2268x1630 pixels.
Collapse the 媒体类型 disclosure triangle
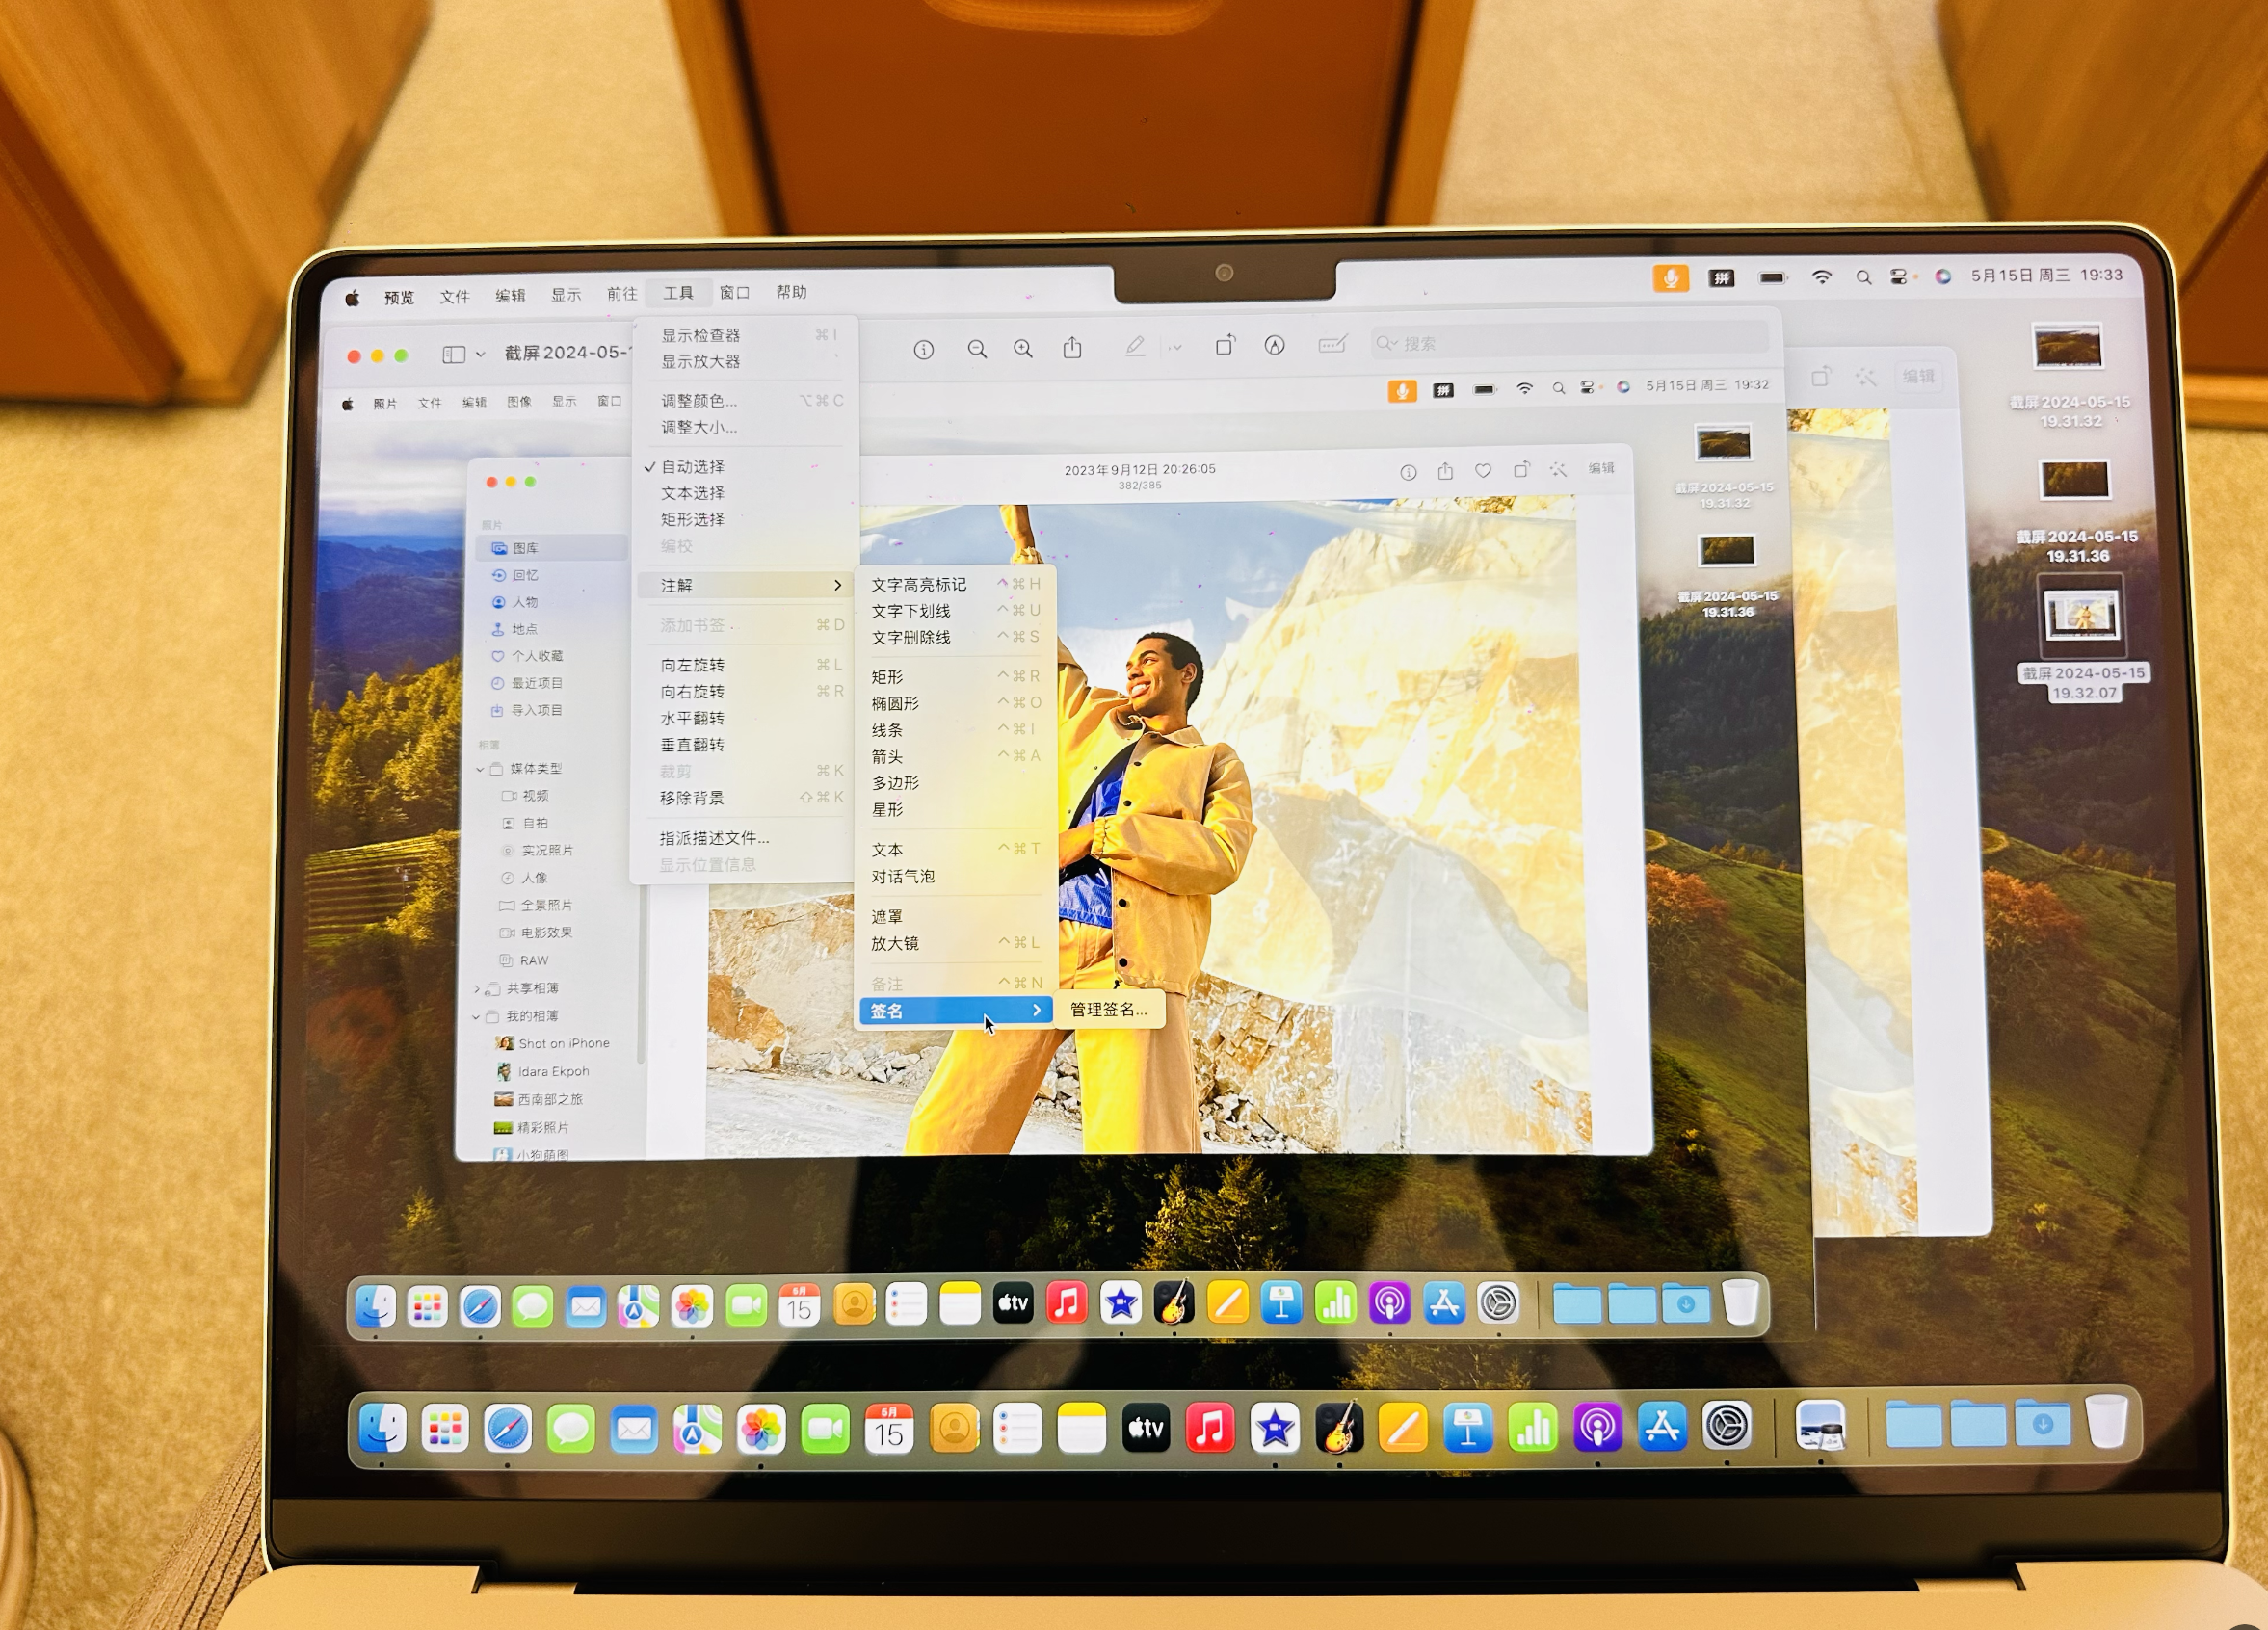pyautogui.click(x=480, y=770)
